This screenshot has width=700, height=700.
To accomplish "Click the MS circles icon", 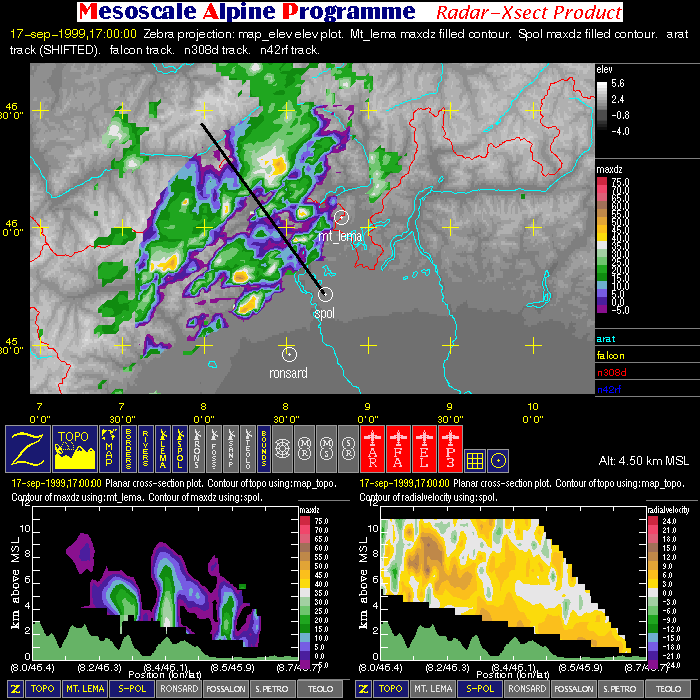I will (326, 449).
